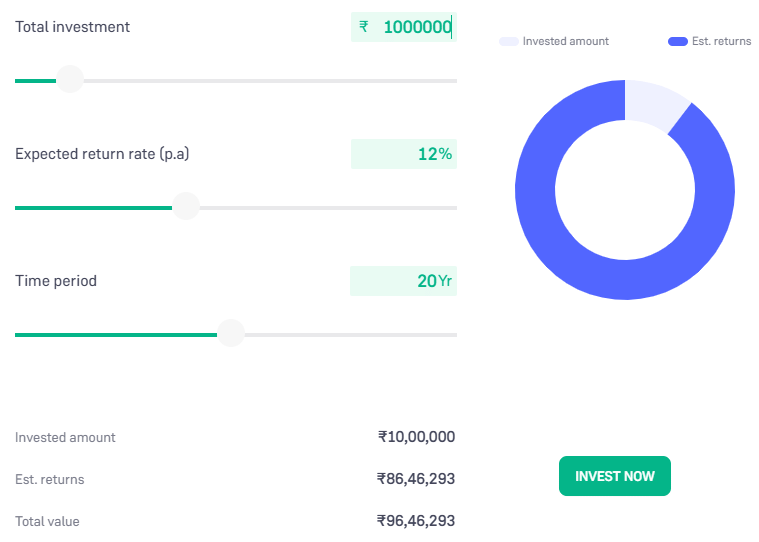The height and width of the screenshot is (542, 759).
Task: Grab the Expected return rate slider knob
Action: point(186,207)
